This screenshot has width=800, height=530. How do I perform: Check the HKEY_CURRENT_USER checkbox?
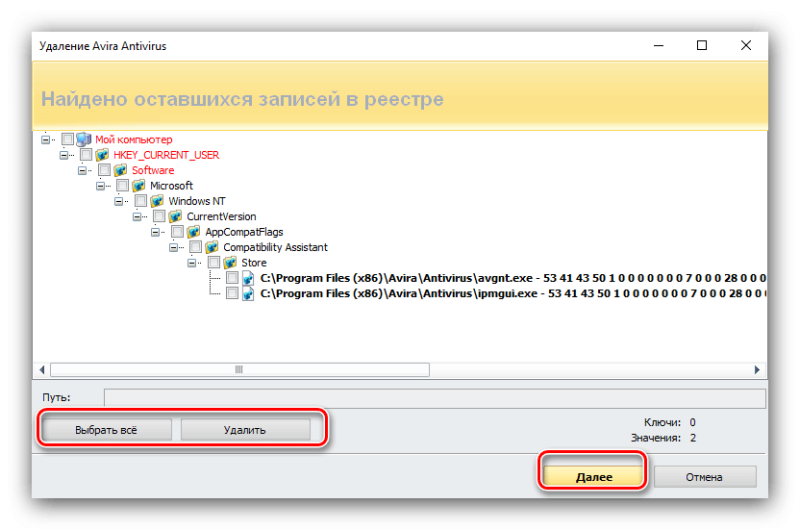pos(86,155)
